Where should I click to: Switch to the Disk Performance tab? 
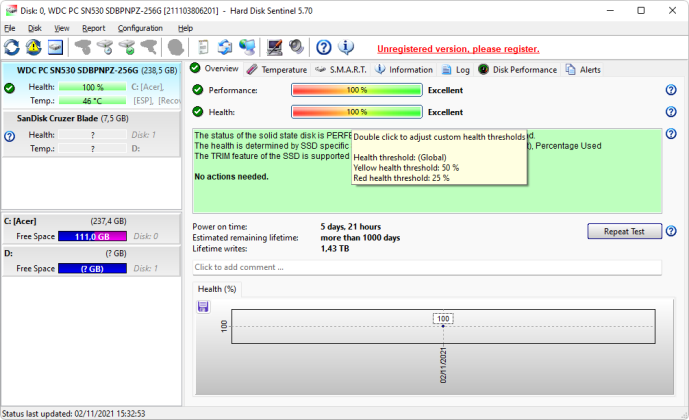[x=518, y=69]
